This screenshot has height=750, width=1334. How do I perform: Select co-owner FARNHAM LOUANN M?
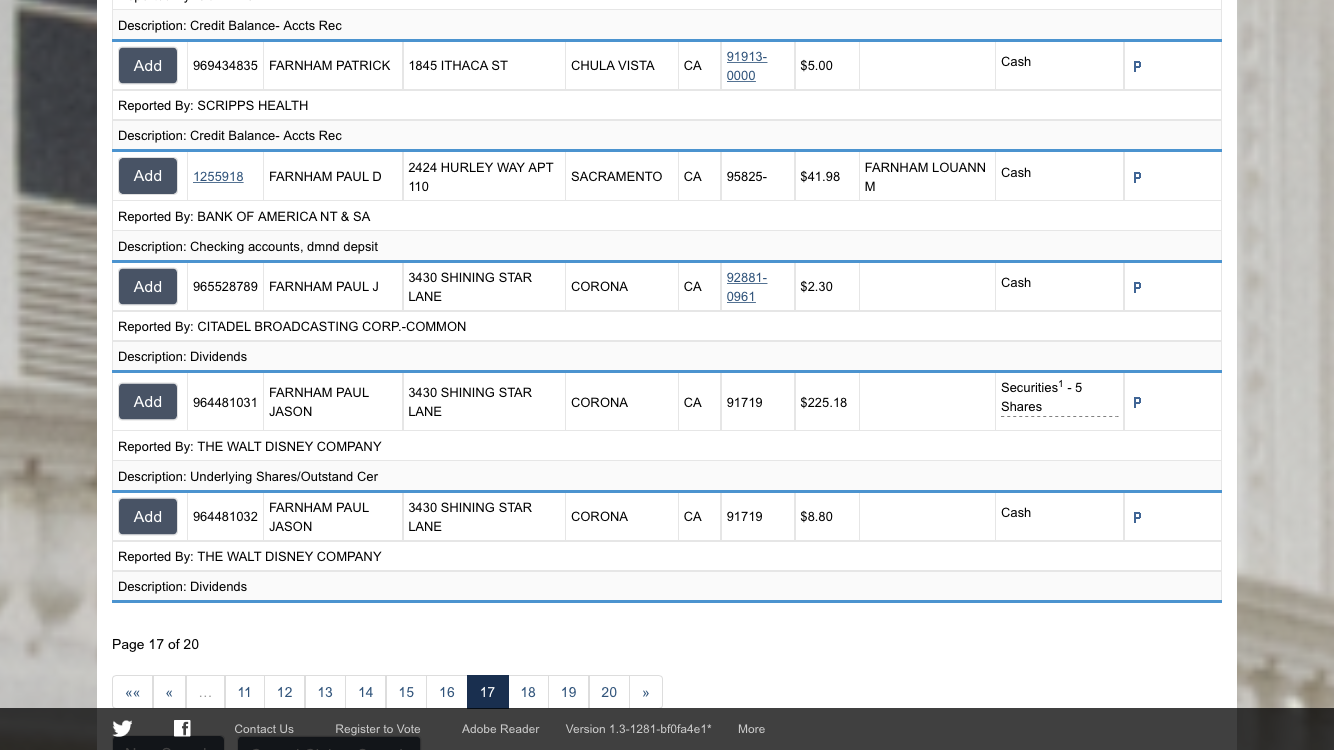tap(925, 177)
